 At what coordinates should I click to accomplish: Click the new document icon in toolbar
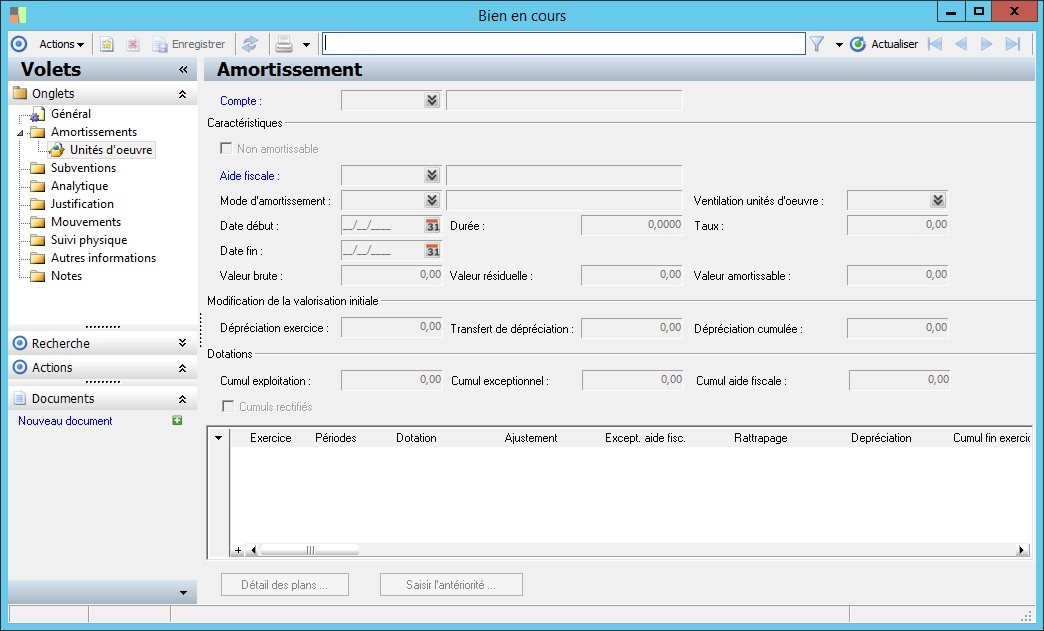point(107,44)
